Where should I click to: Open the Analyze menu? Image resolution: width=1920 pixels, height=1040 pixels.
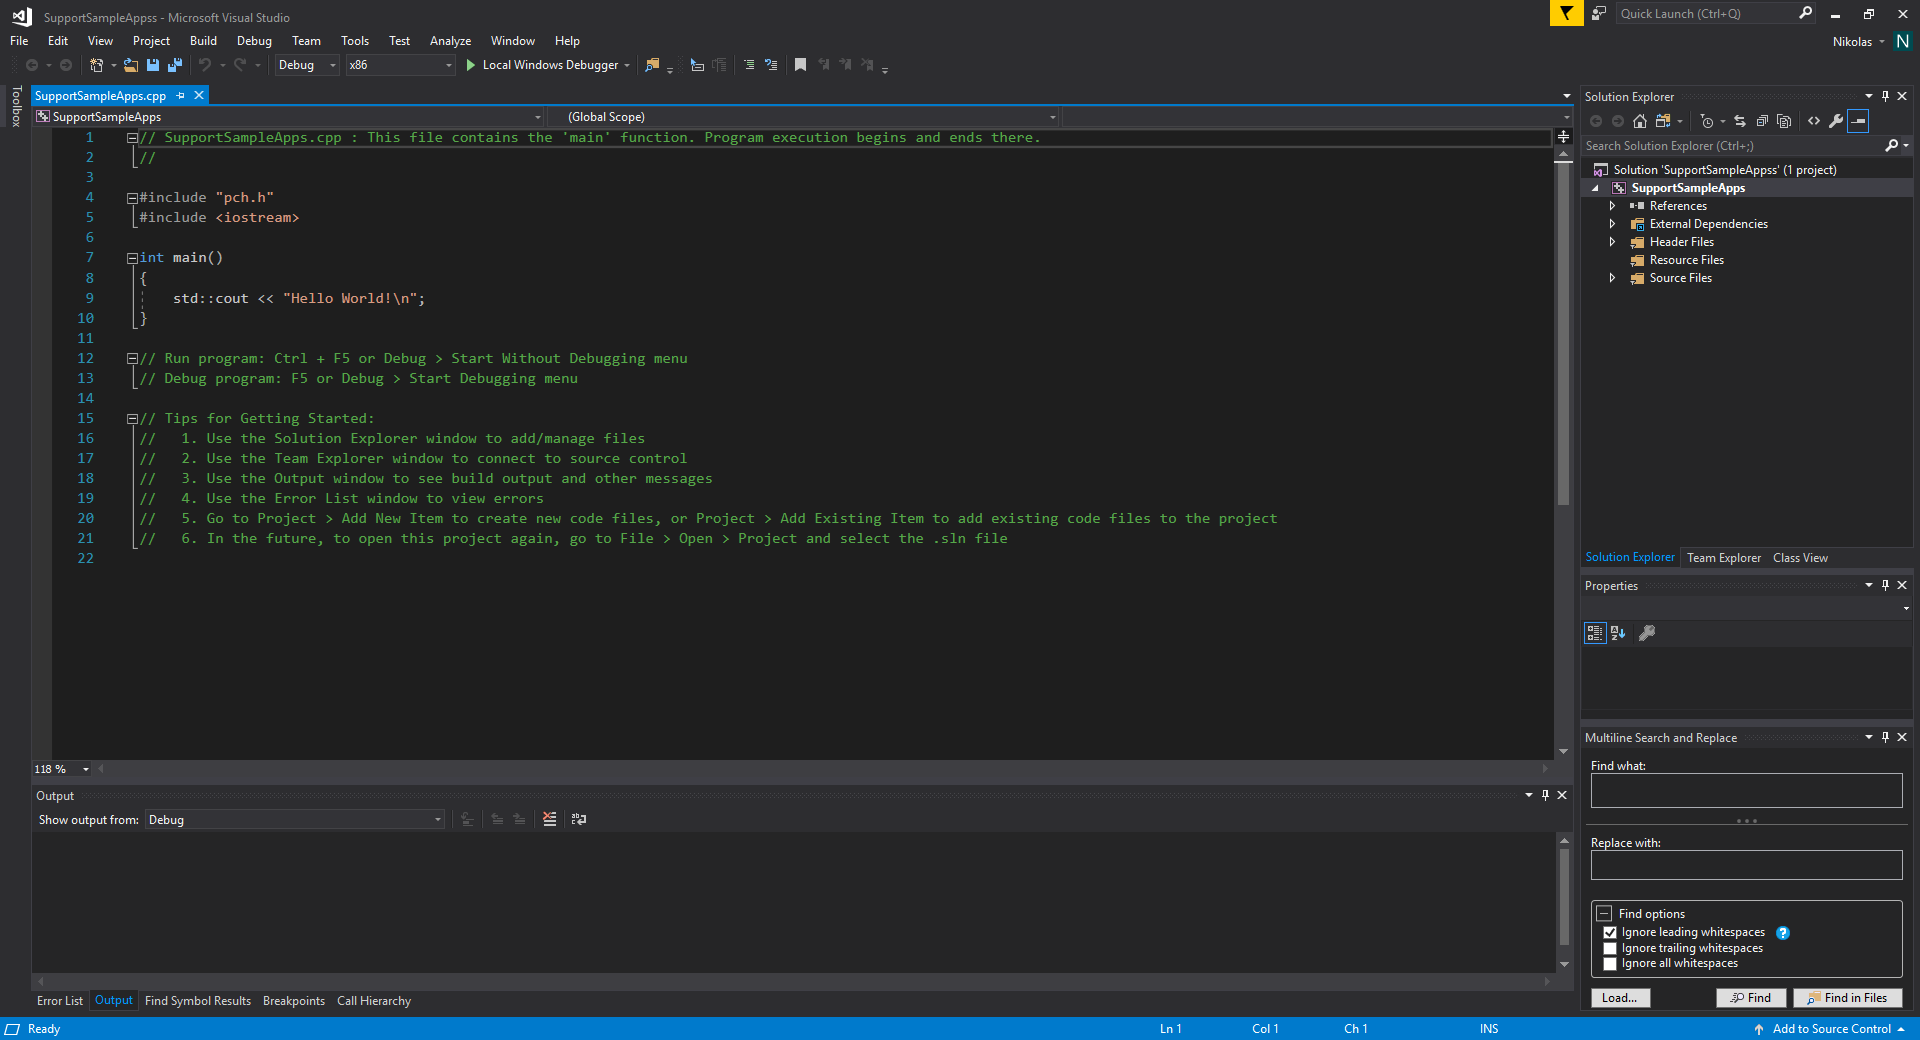click(450, 41)
